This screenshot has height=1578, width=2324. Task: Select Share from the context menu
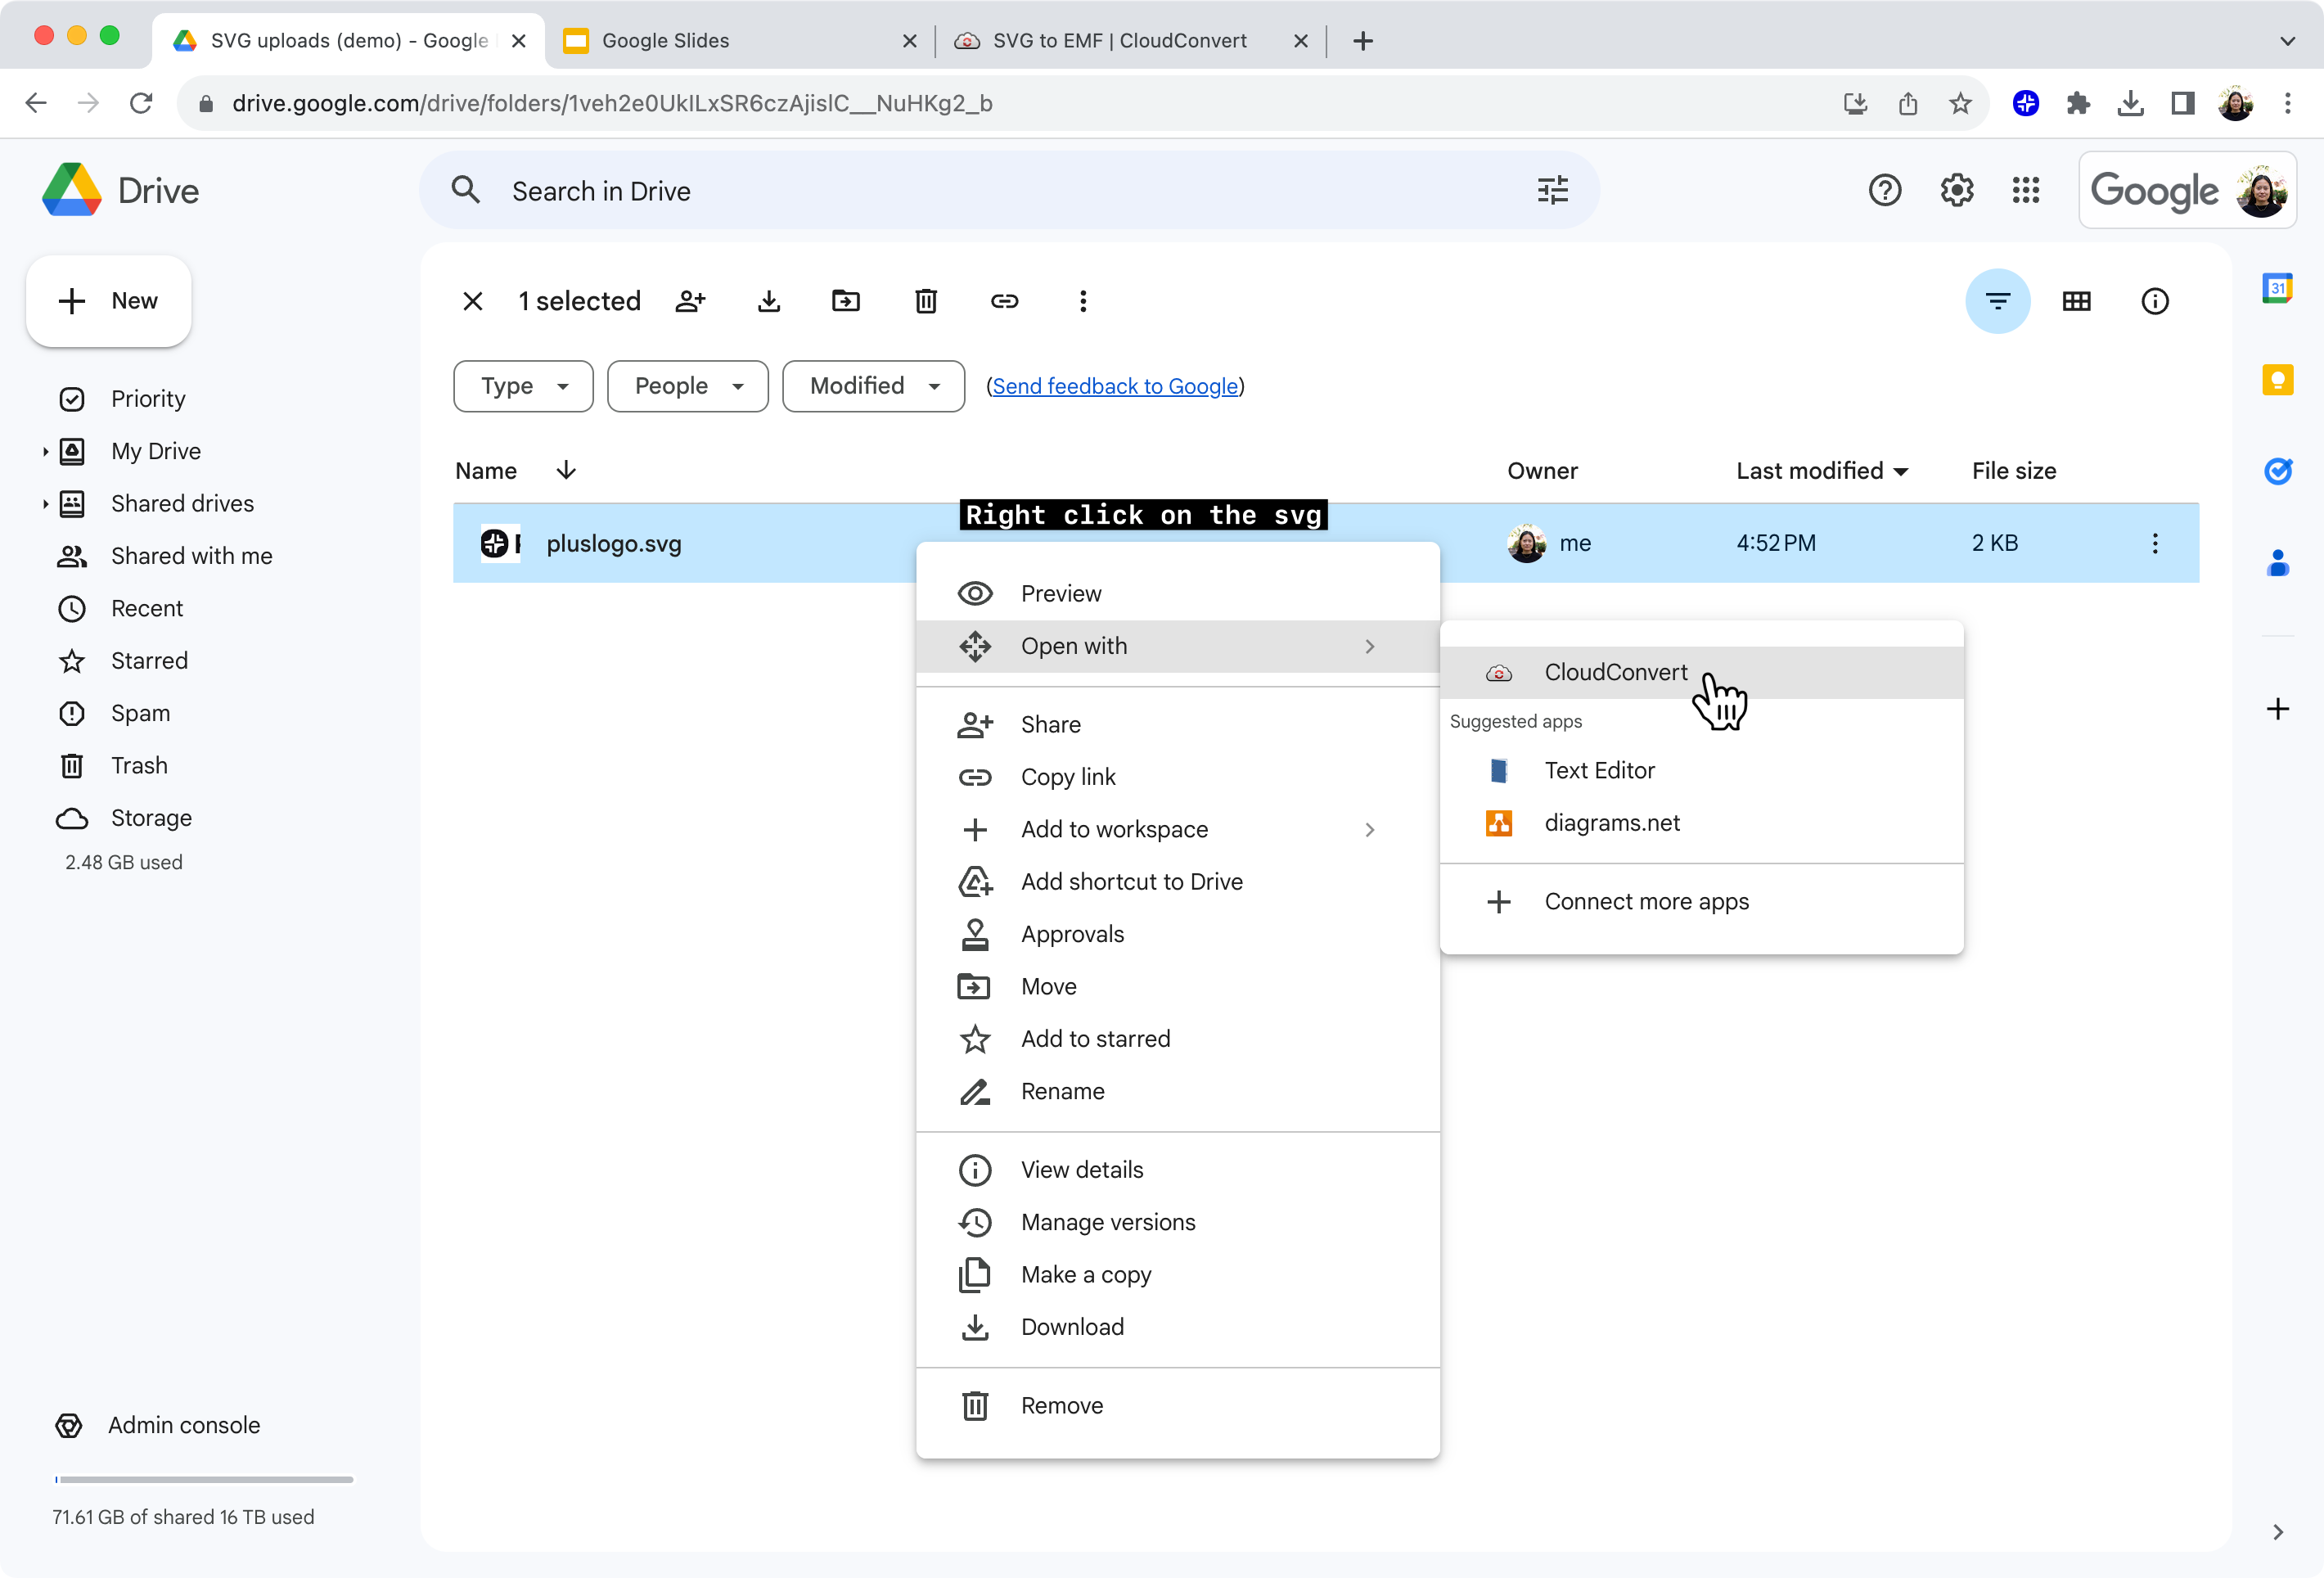1177,724
